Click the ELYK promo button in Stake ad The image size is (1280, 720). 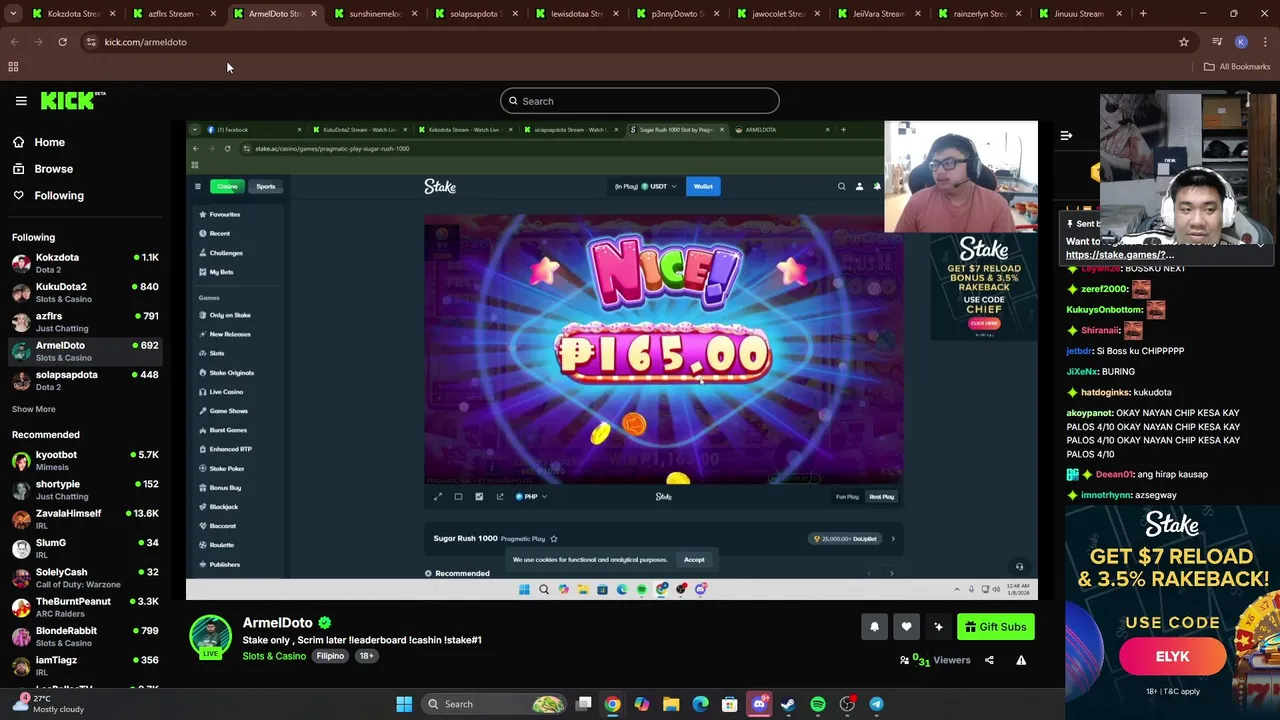(x=1172, y=657)
